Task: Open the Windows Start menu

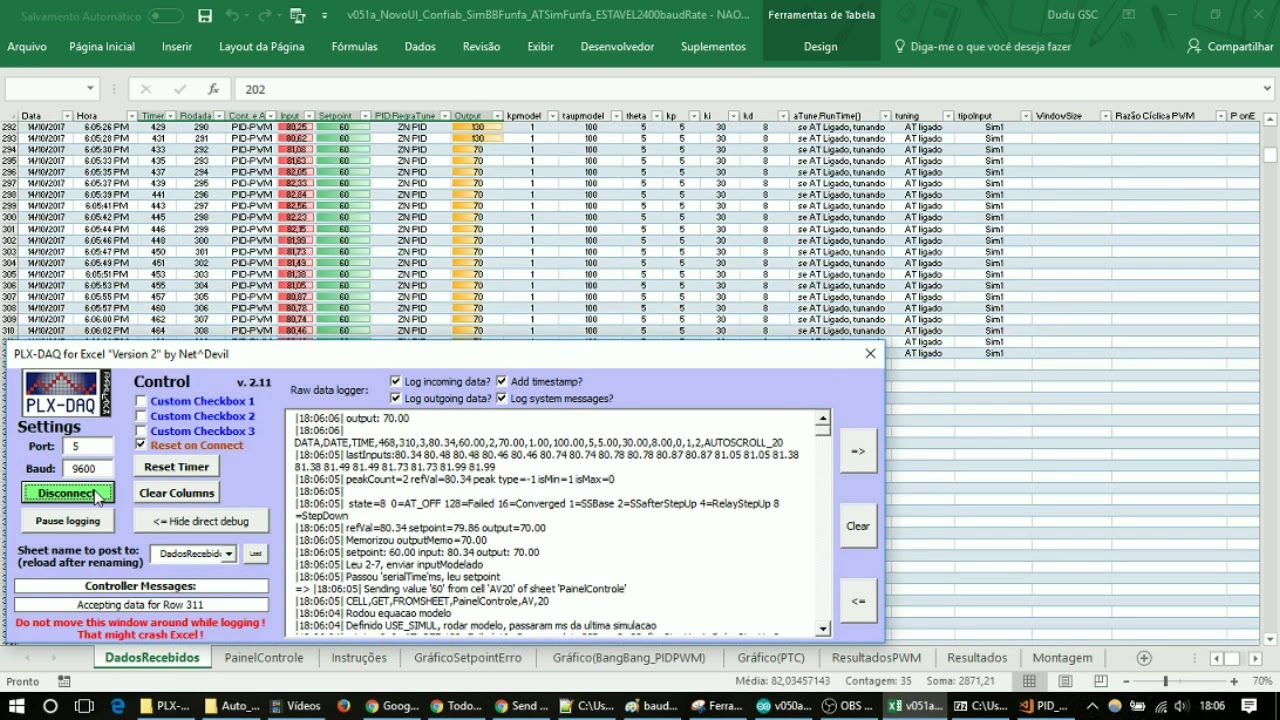Action: [17, 706]
